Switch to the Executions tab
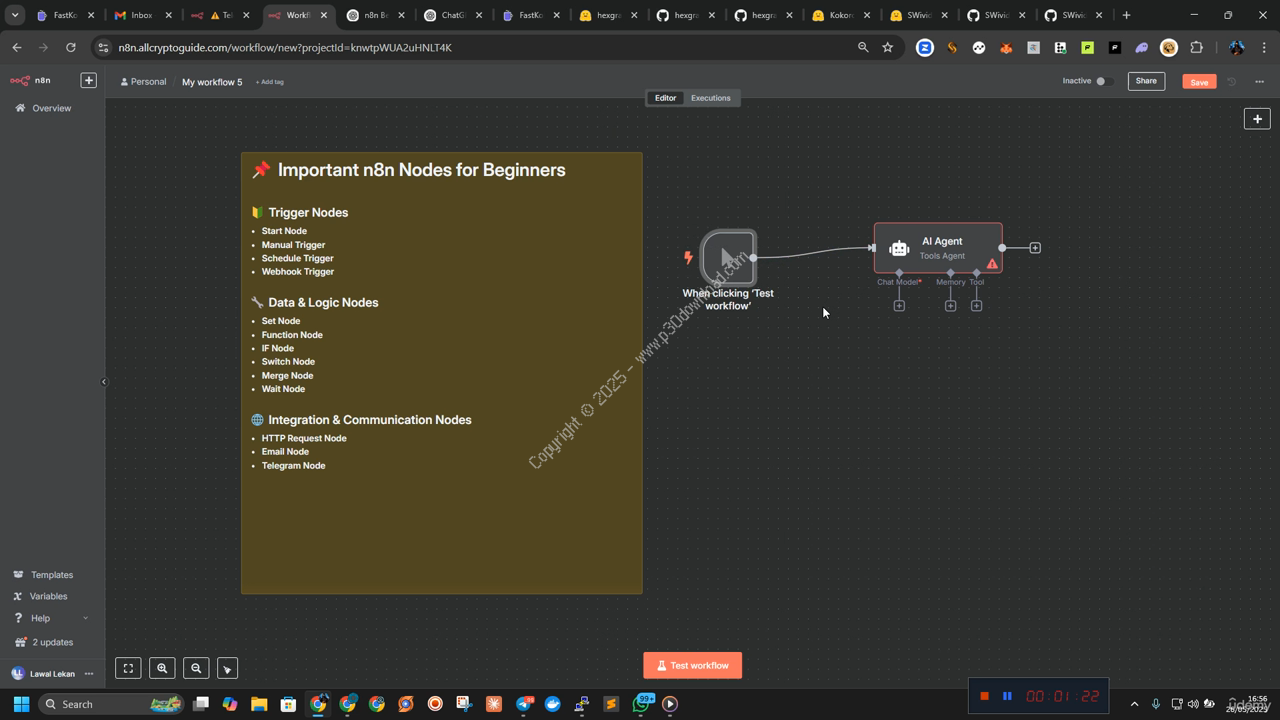This screenshot has height=720, width=1280. pos(711,98)
